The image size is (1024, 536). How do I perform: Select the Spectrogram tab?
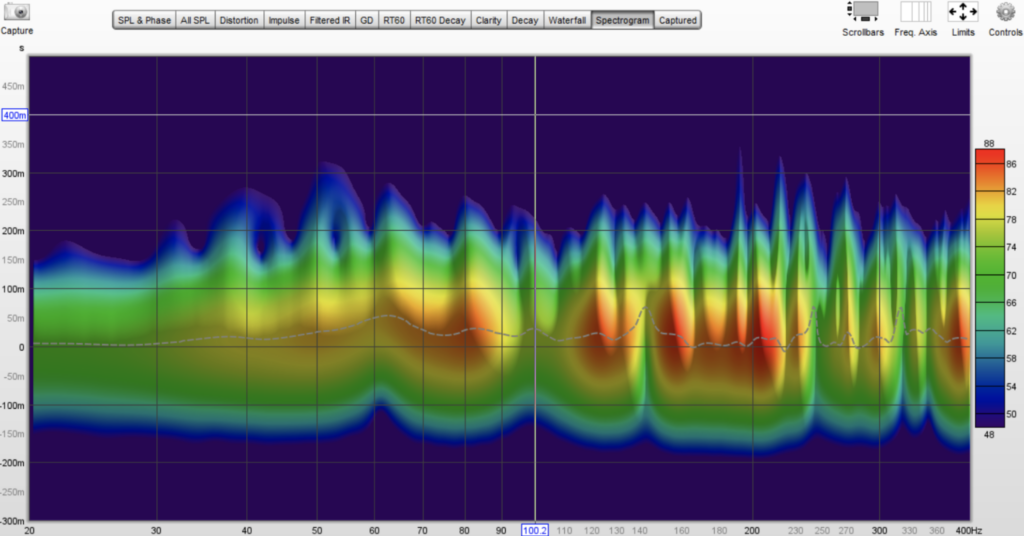[x=623, y=20]
